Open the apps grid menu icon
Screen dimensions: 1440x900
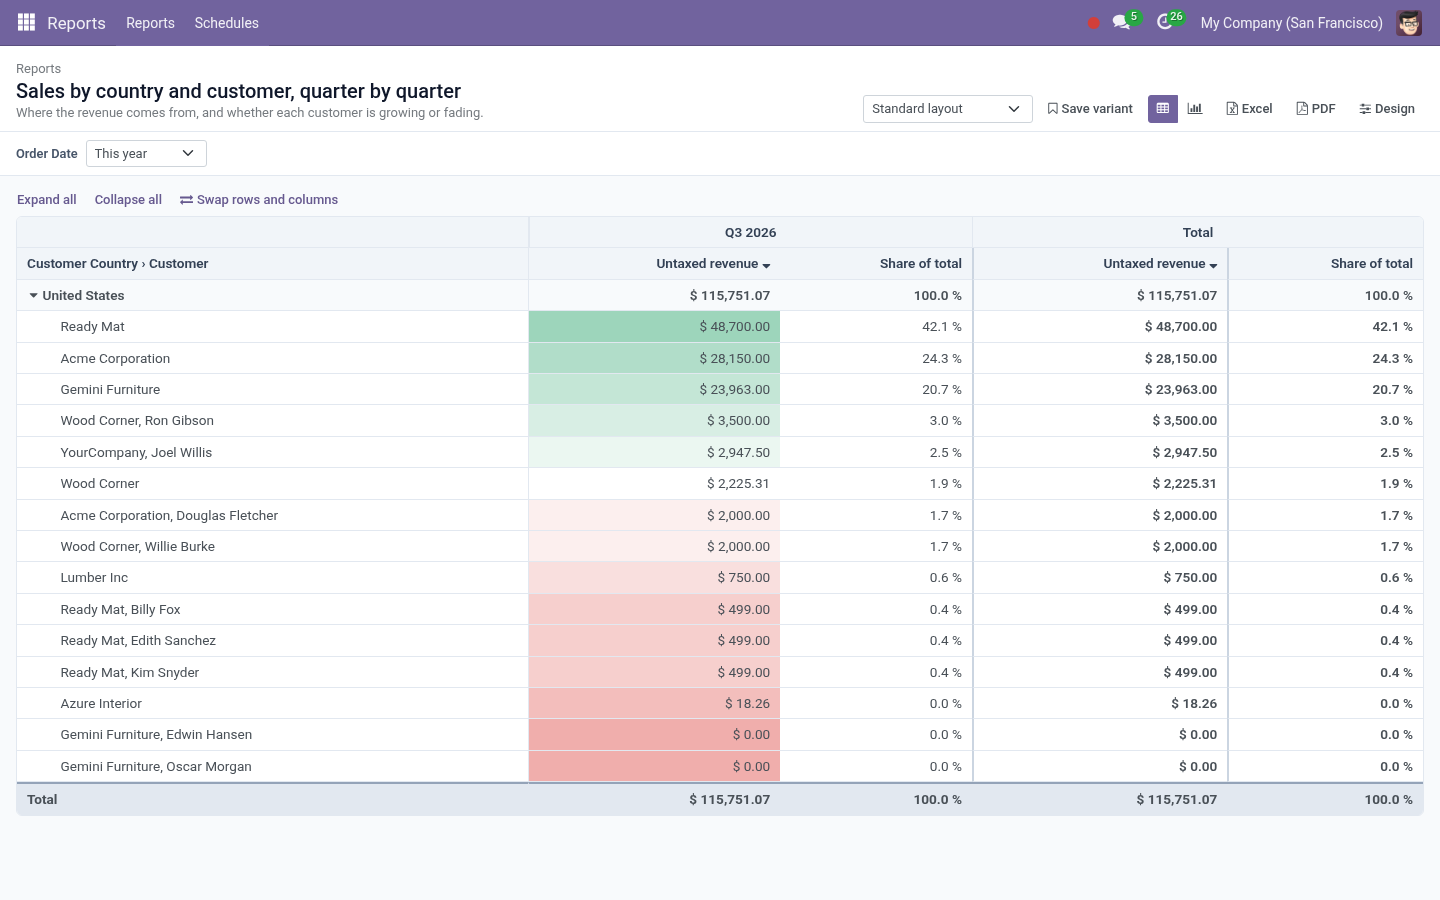[27, 22]
